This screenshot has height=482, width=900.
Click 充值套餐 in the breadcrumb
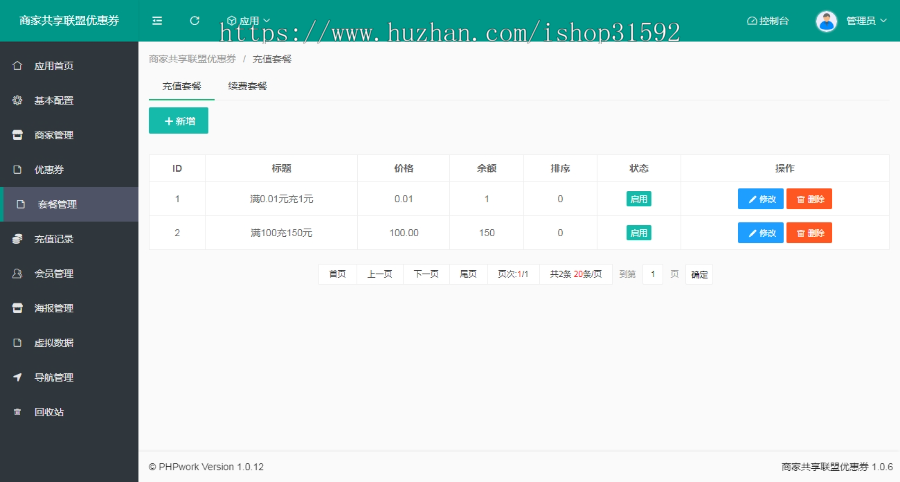(272, 59)
